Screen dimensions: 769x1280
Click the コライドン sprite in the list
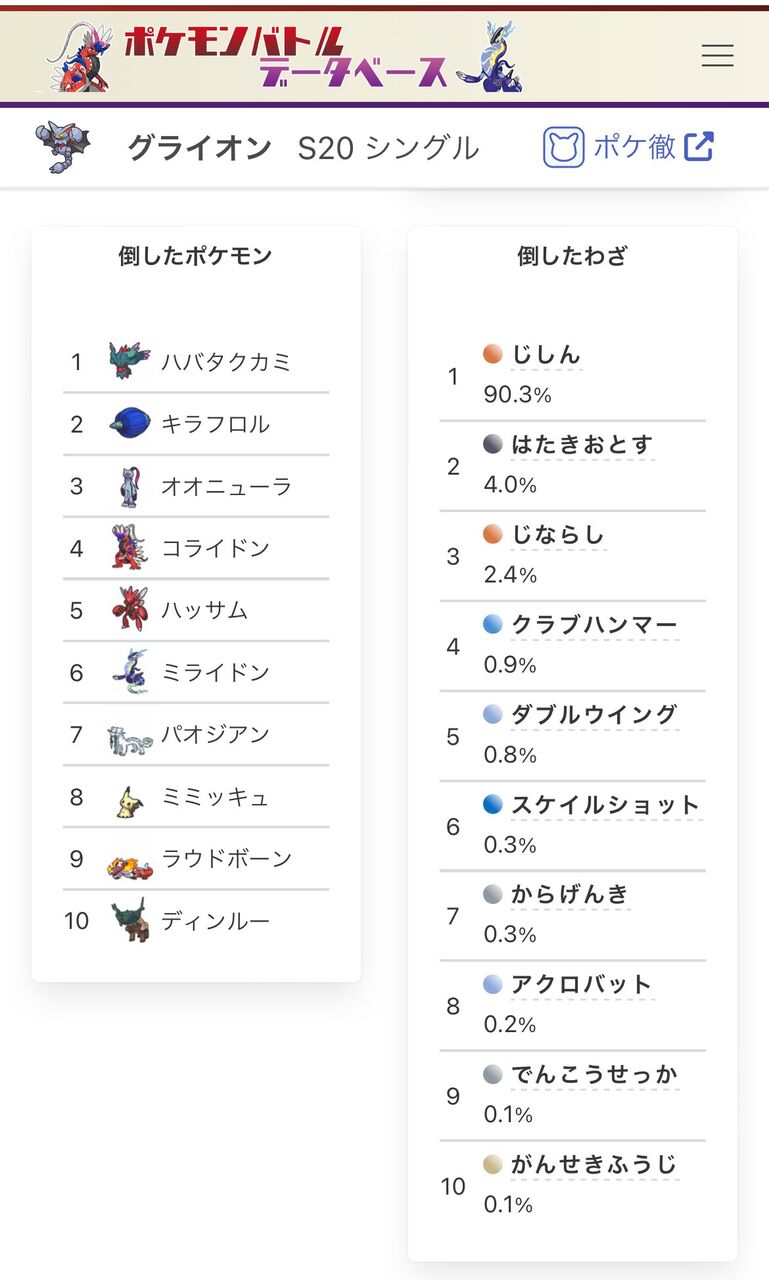pos(129,547)
